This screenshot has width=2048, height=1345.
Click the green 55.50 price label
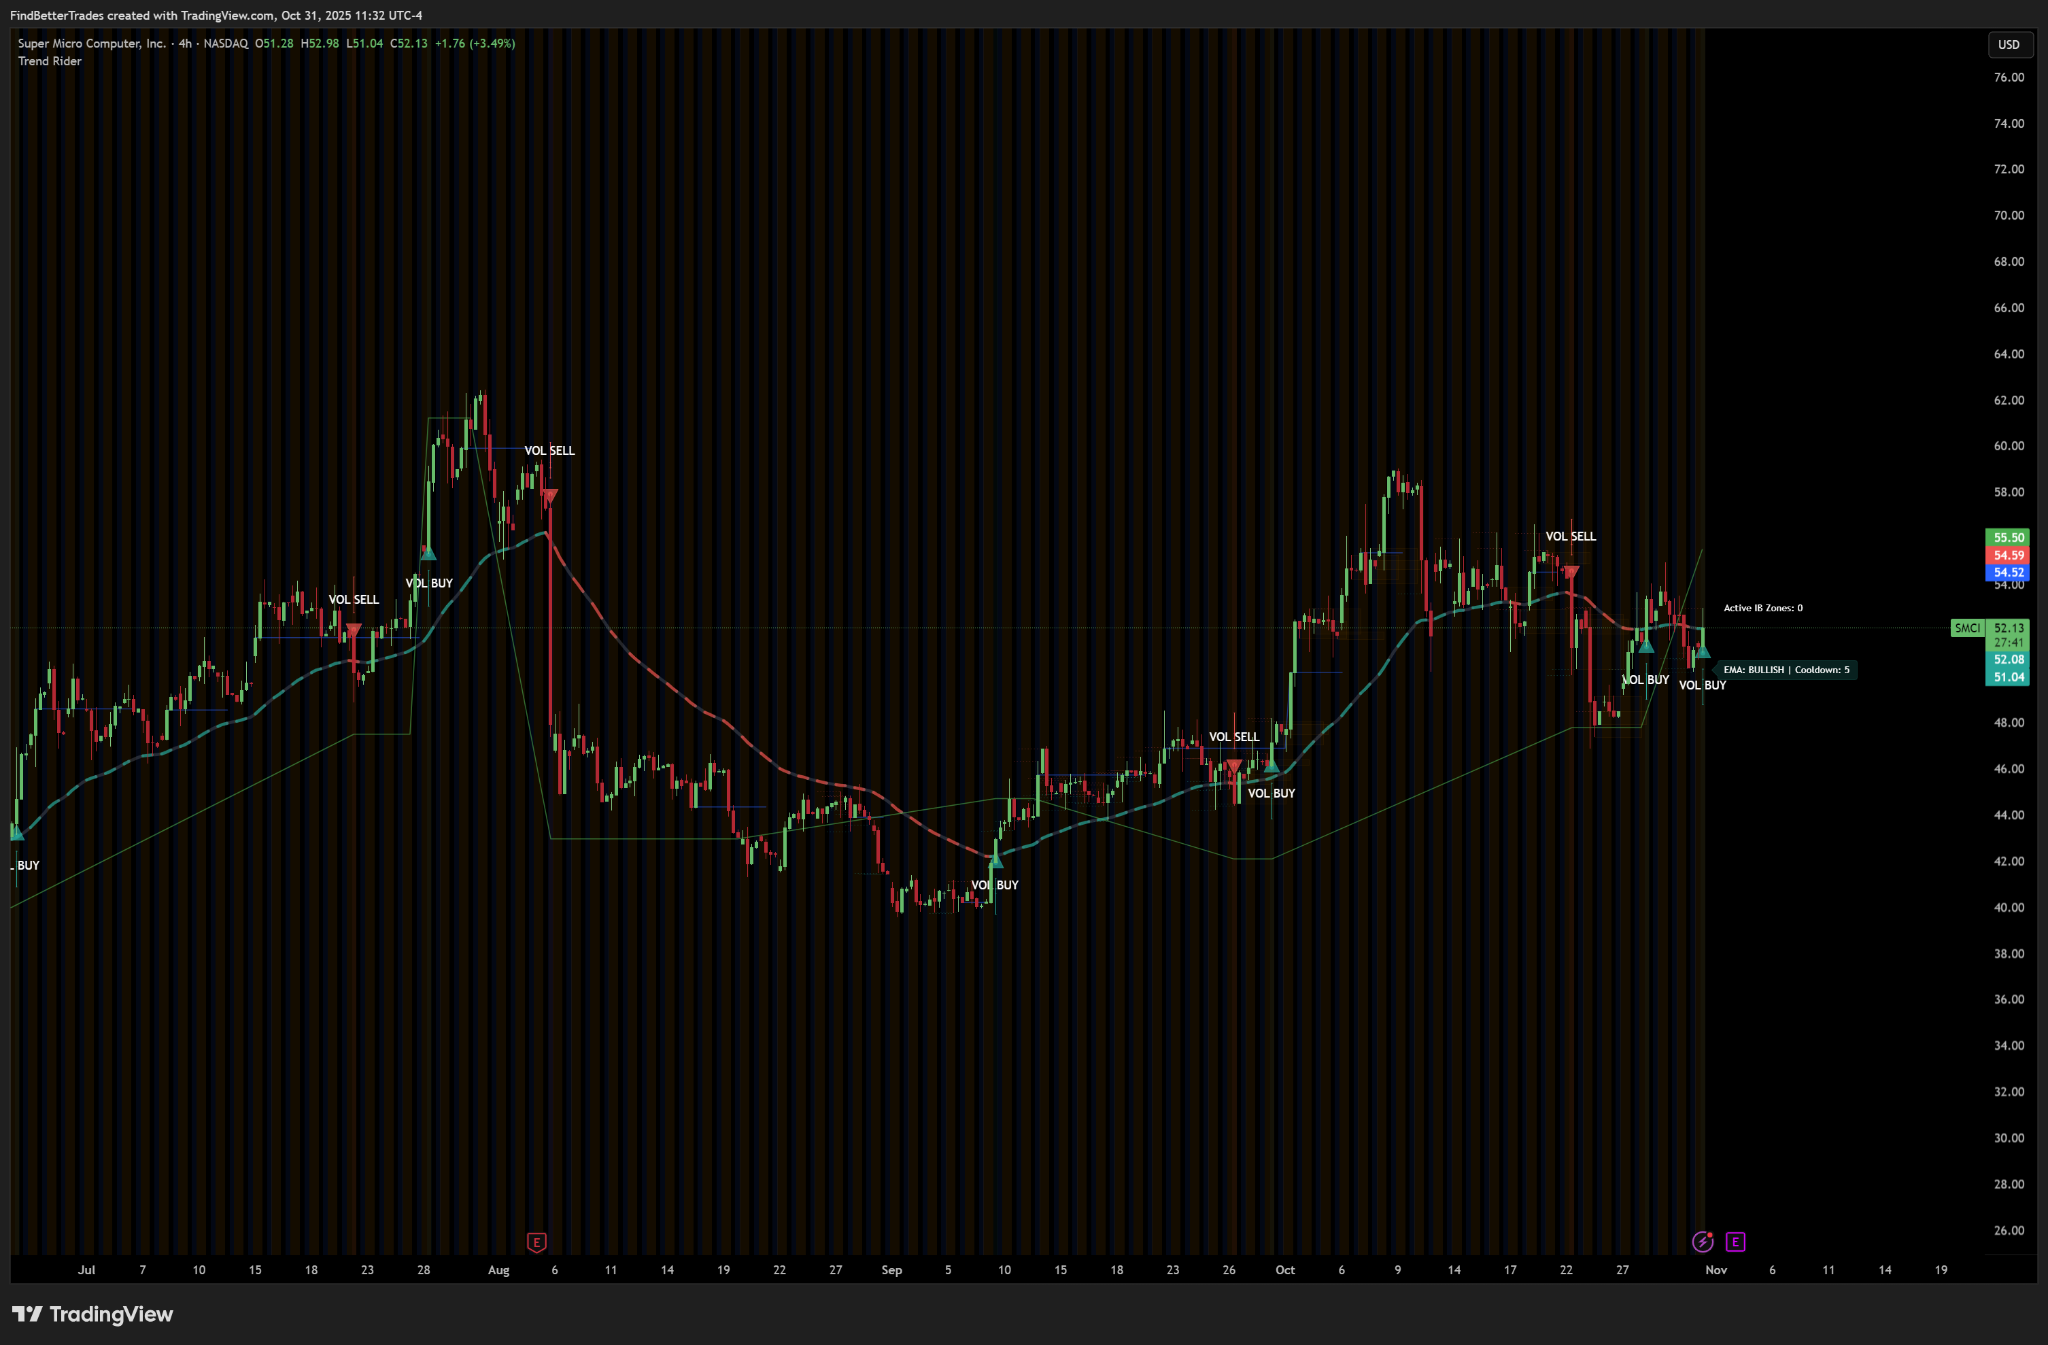pos(2008,537)
